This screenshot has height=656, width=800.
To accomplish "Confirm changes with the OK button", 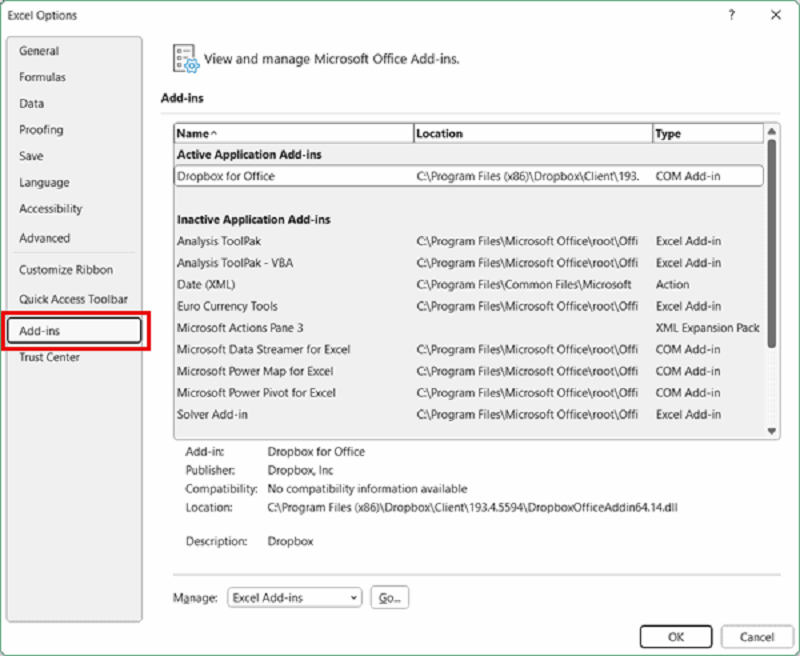I will coord(675,636).
